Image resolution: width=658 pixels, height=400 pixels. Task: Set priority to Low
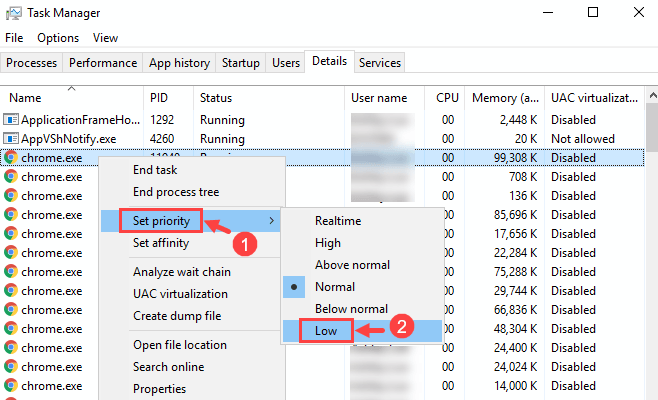coord(363,331)
